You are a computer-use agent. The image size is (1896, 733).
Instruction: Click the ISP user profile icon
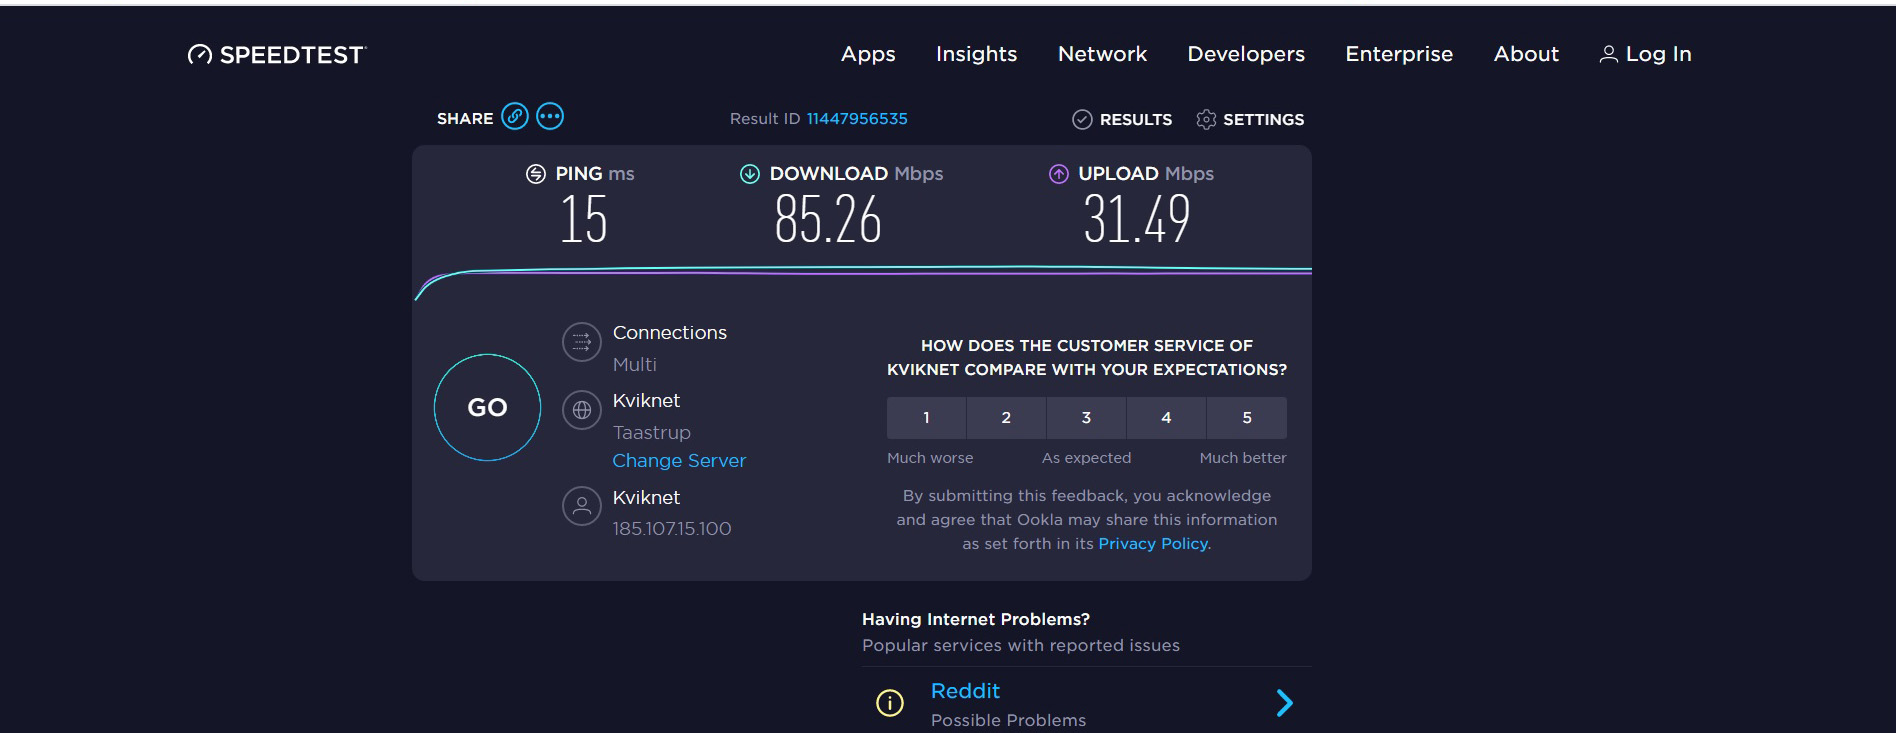click(x=582, y=506)
